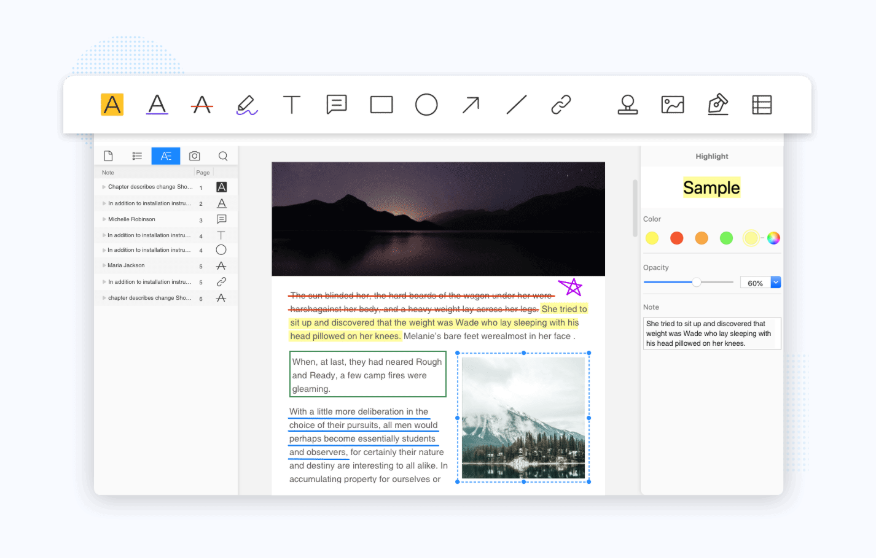
Task: Click comment icon in Michelle Robinson row
Action: click(221, 219)
